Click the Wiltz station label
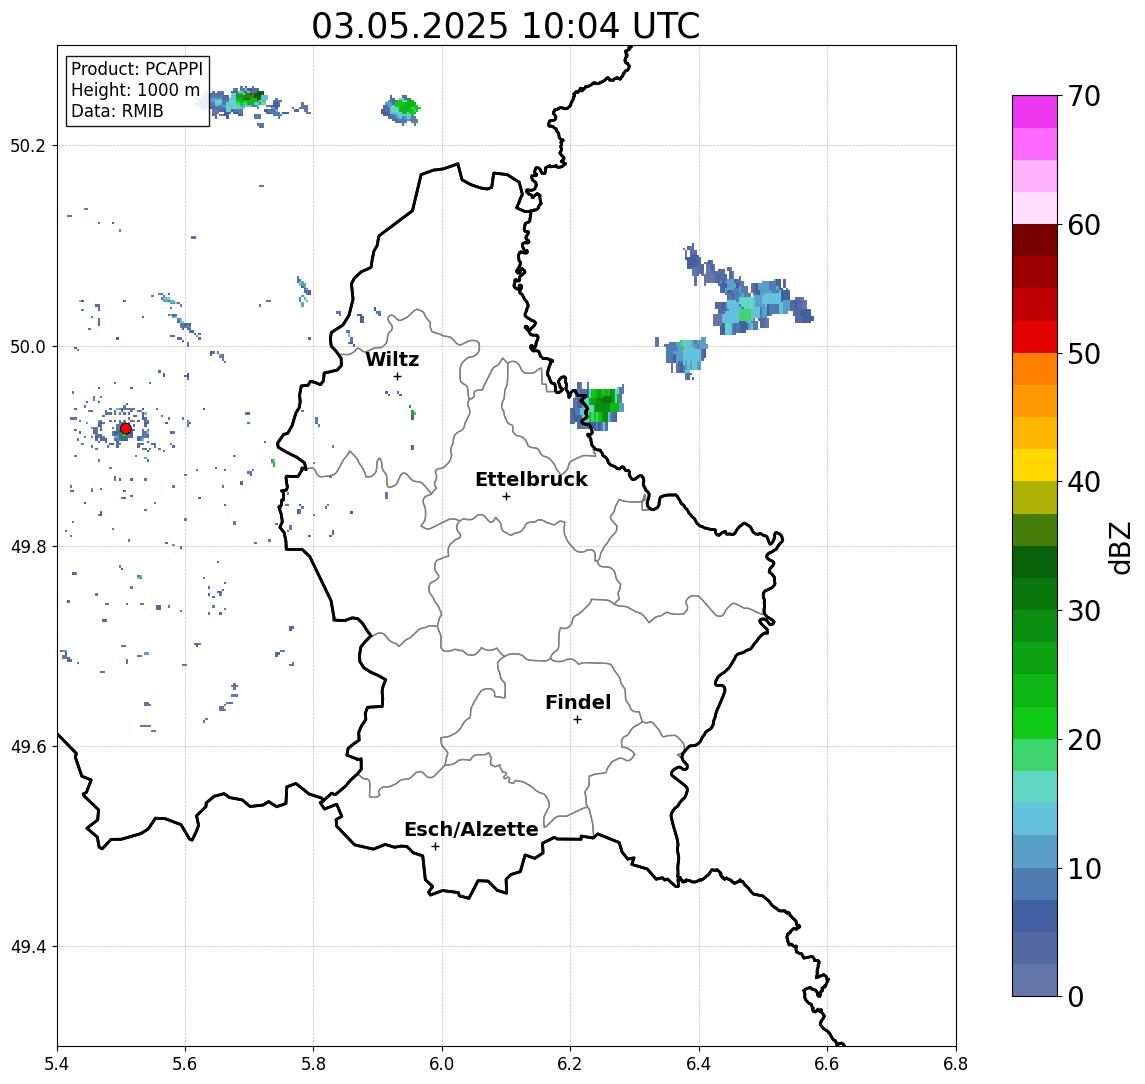1145x1084 pixels. pyautogui.click(x=392, y=359)
